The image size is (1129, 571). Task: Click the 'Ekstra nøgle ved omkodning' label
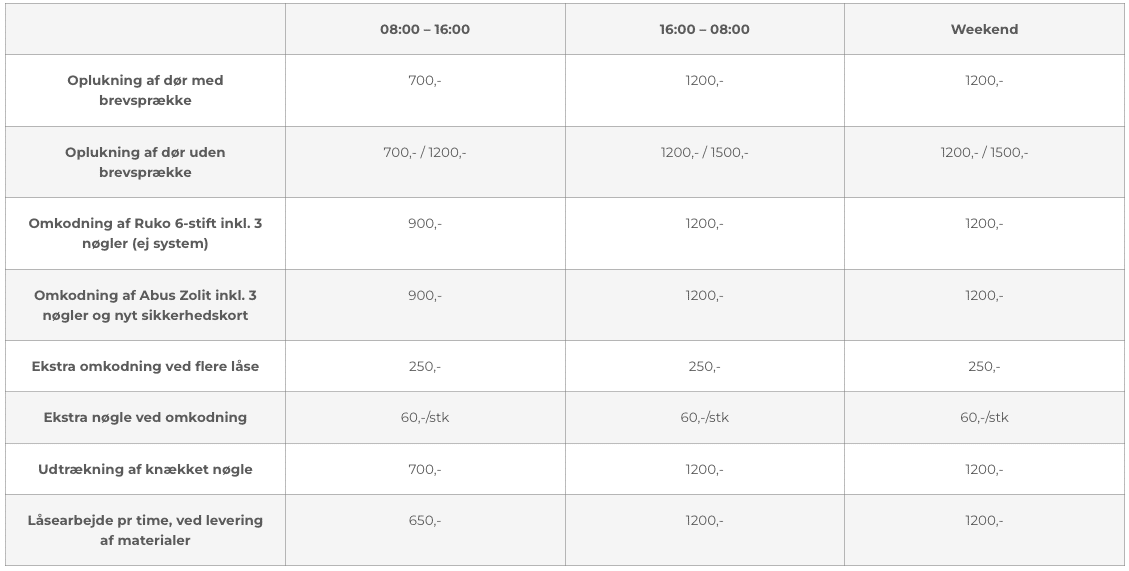[x=145, y=418]
